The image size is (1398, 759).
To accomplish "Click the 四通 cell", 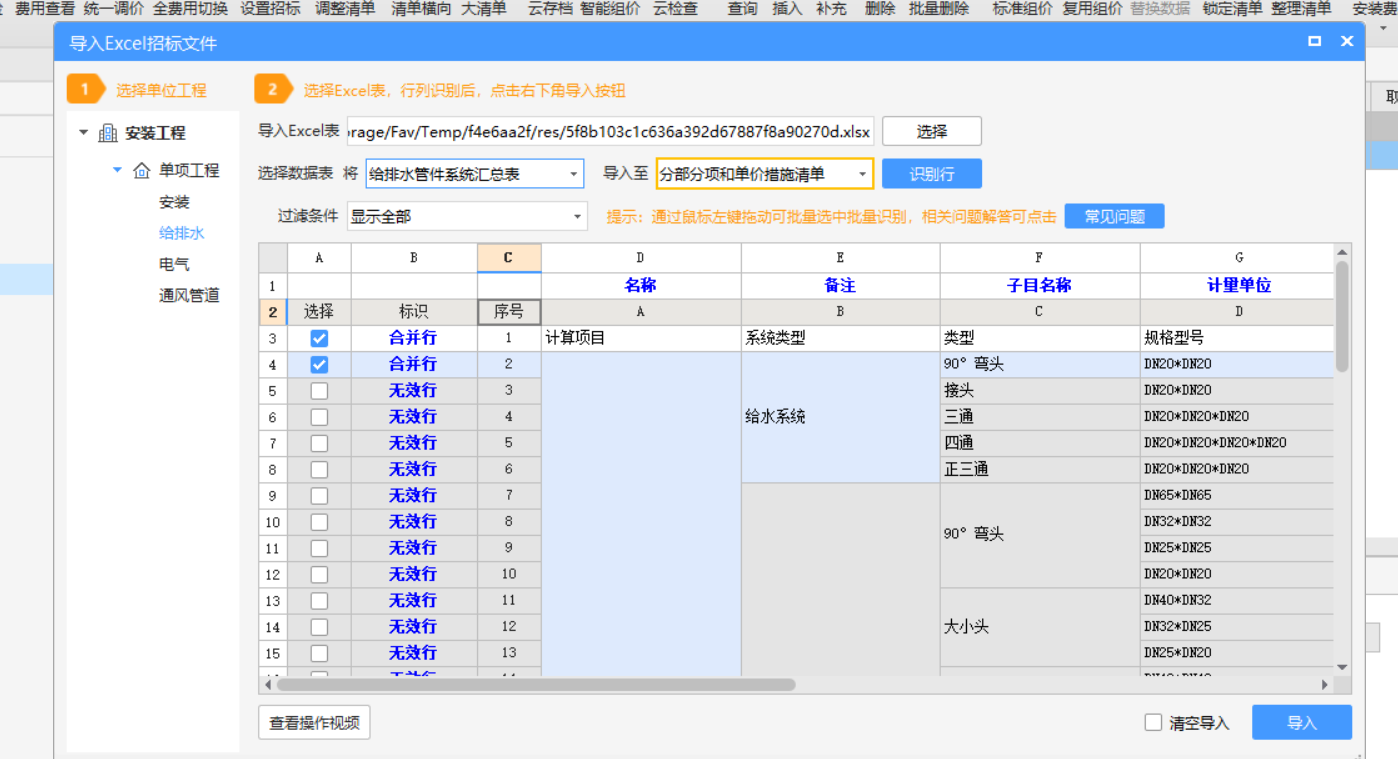I will [x=1039, y=443].
